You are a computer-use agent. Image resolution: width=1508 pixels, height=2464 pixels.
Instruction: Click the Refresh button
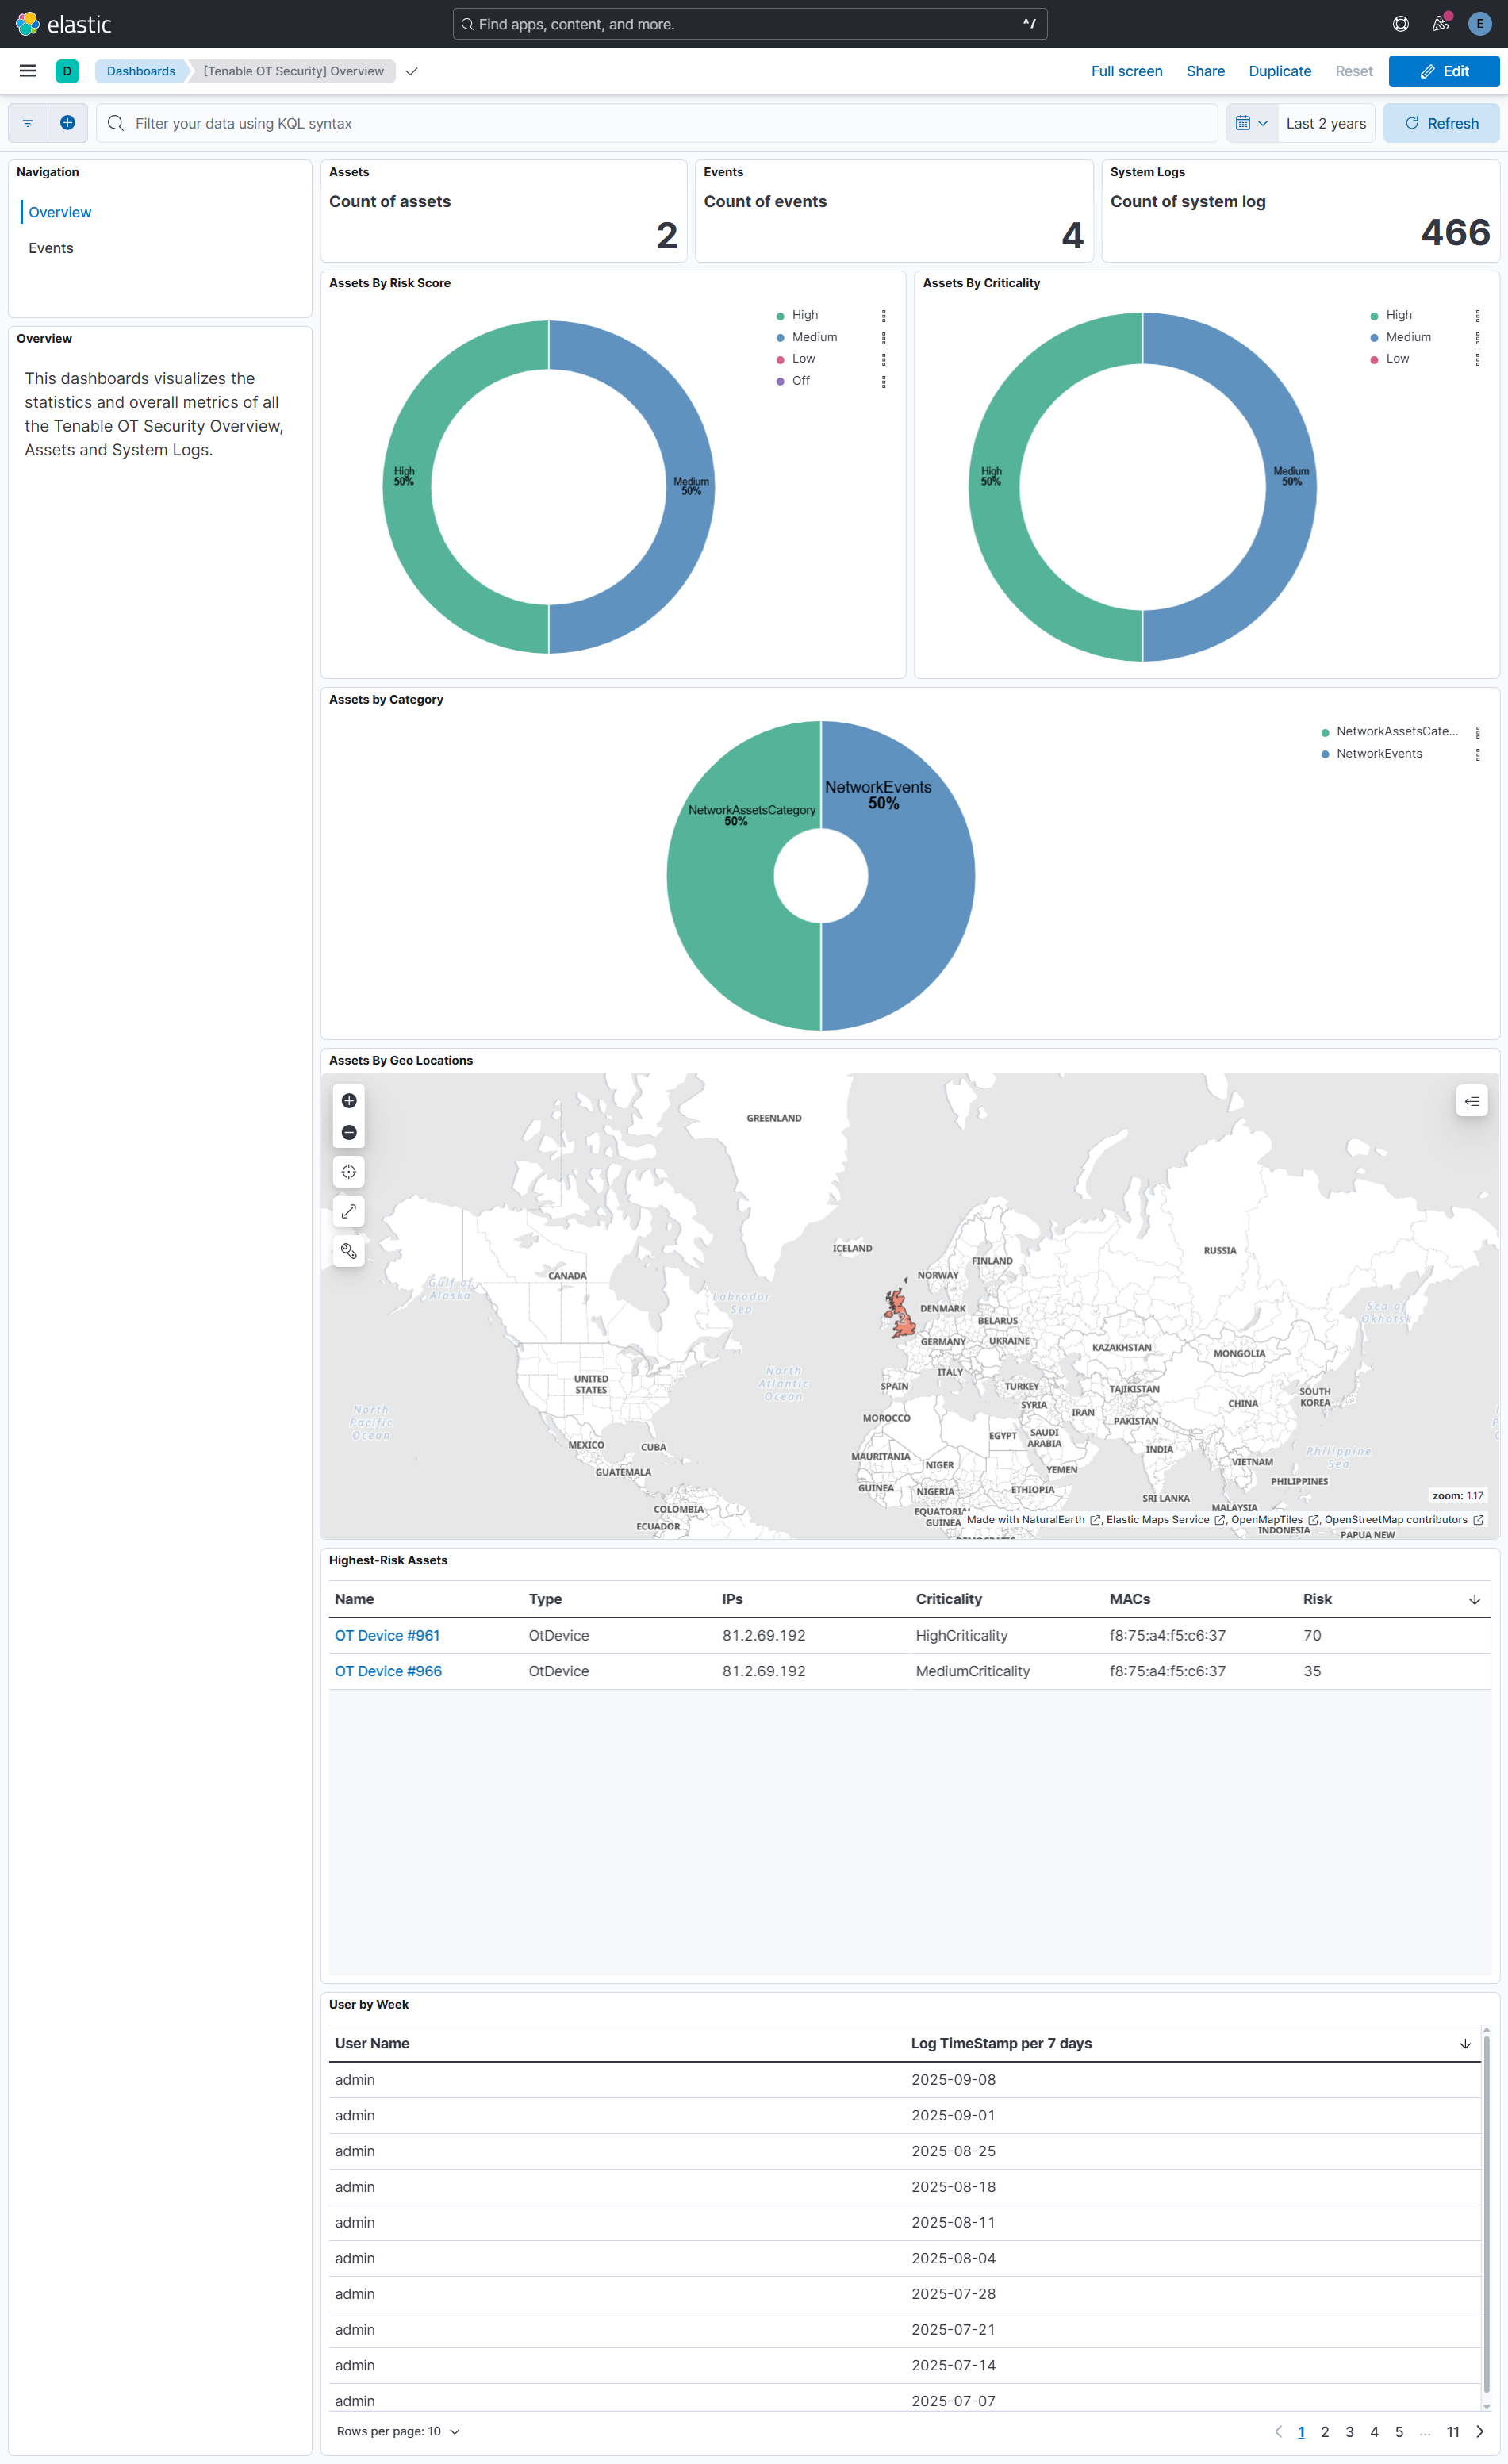(x=1441, y=123)
